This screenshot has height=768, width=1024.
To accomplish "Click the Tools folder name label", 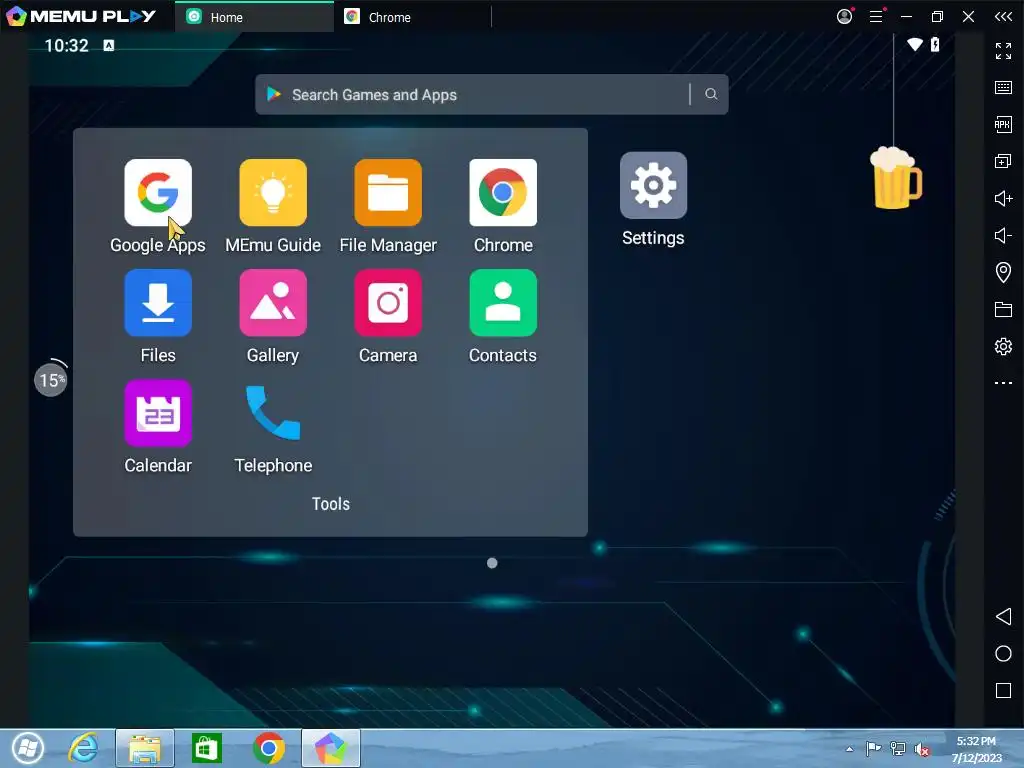I will [330, 504].
